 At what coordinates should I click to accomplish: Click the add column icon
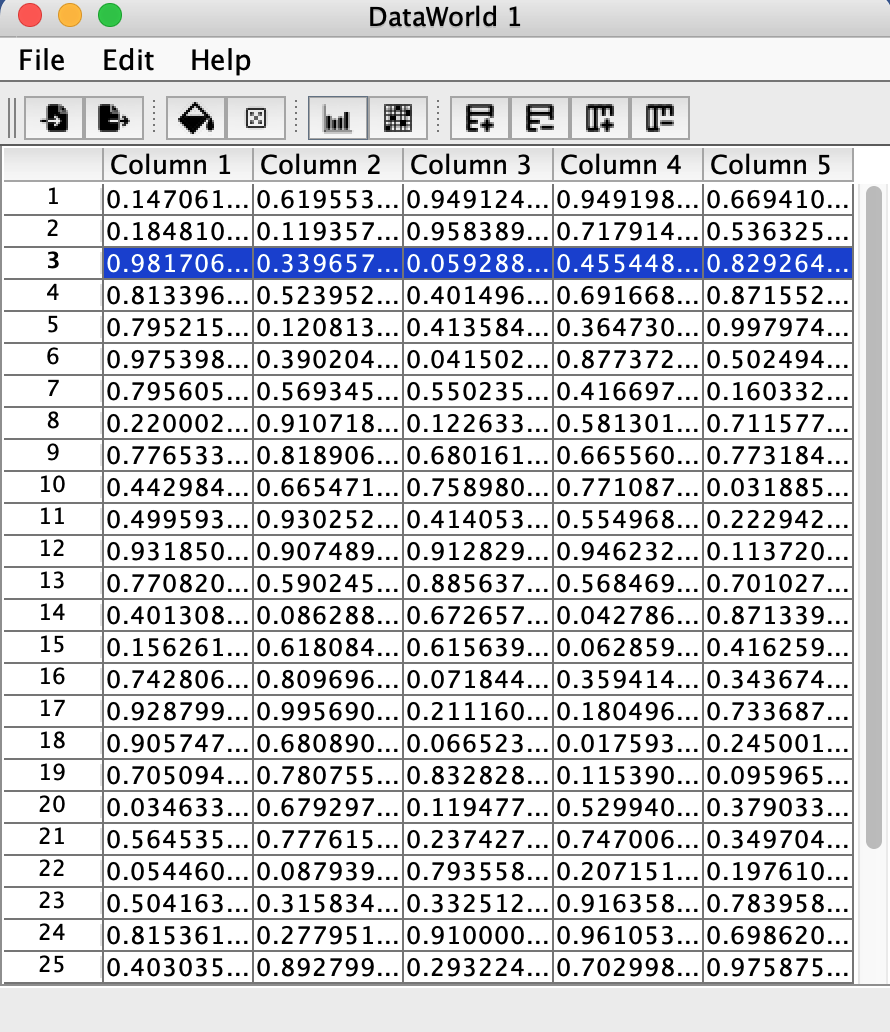click(600, 118)
